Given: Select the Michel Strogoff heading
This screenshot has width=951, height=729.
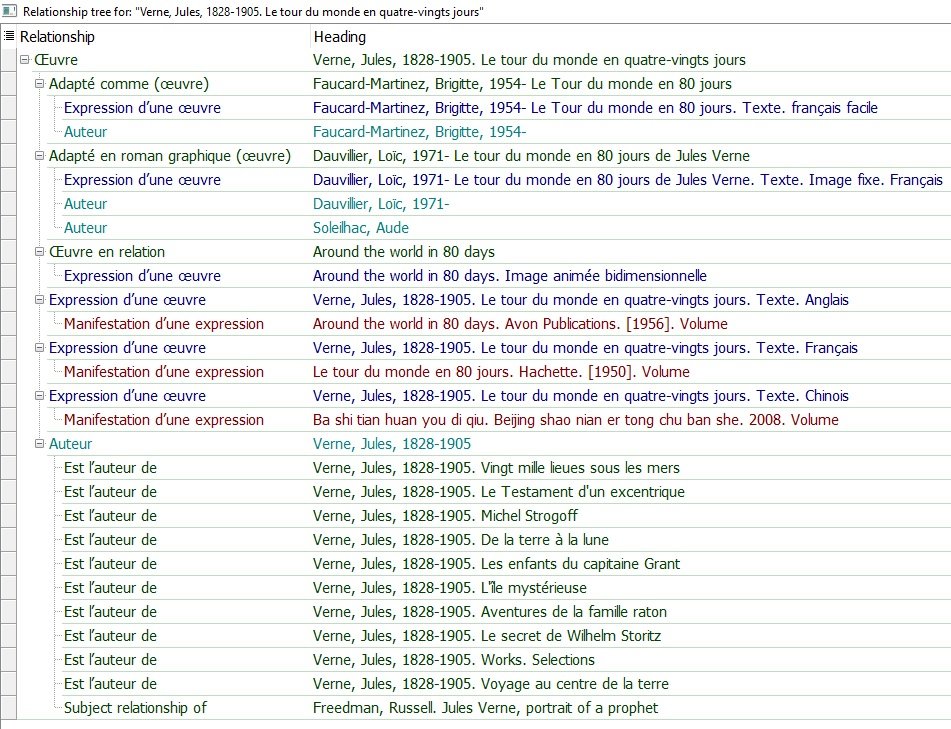Looking at the screenshot, I should pos(445,516).
